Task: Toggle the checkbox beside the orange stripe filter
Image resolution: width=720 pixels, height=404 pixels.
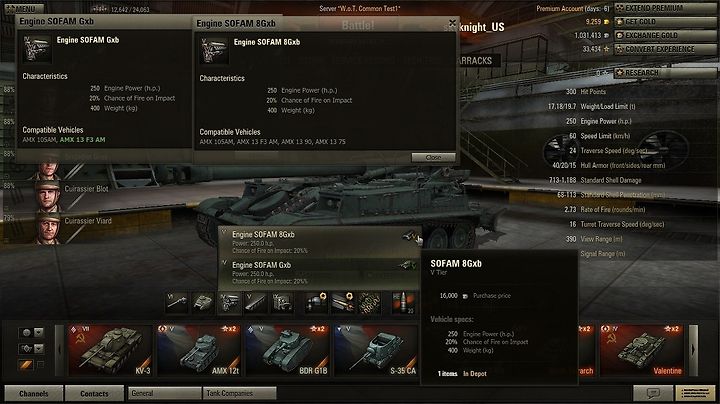Action: coord(40,365)
